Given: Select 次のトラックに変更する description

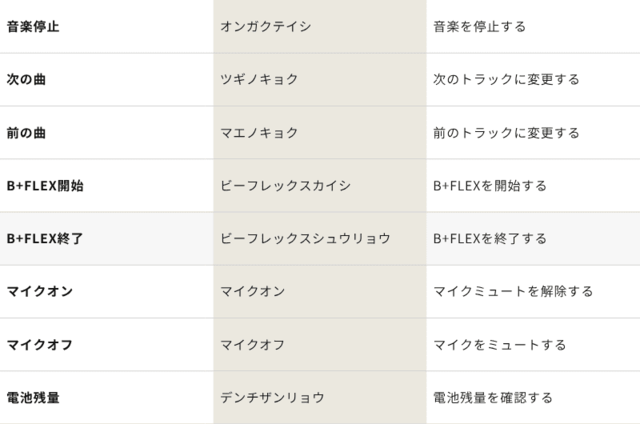Looking at the screenshot, I should click(506, 79).
